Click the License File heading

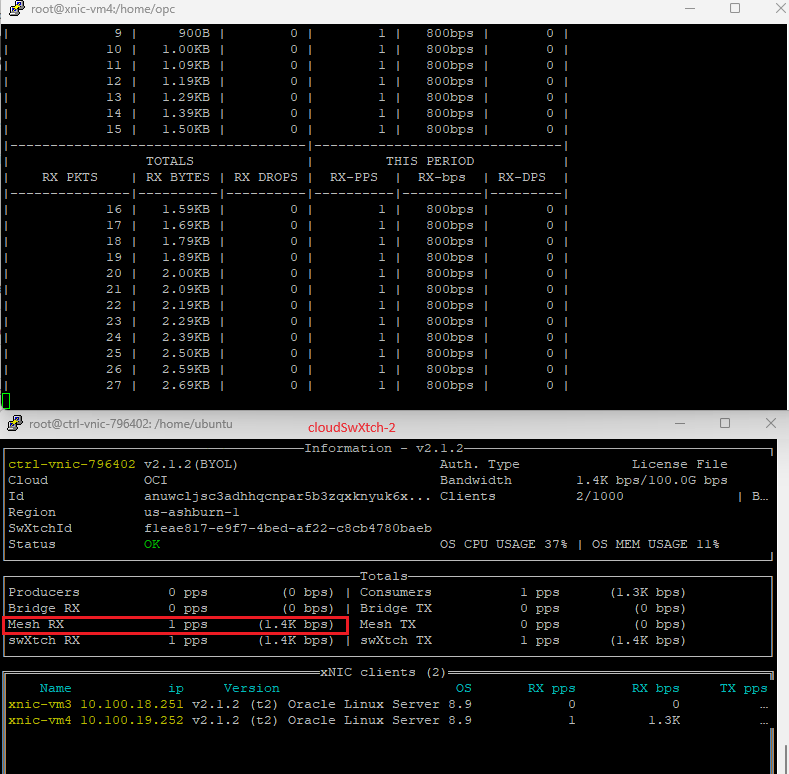[679, 464]
